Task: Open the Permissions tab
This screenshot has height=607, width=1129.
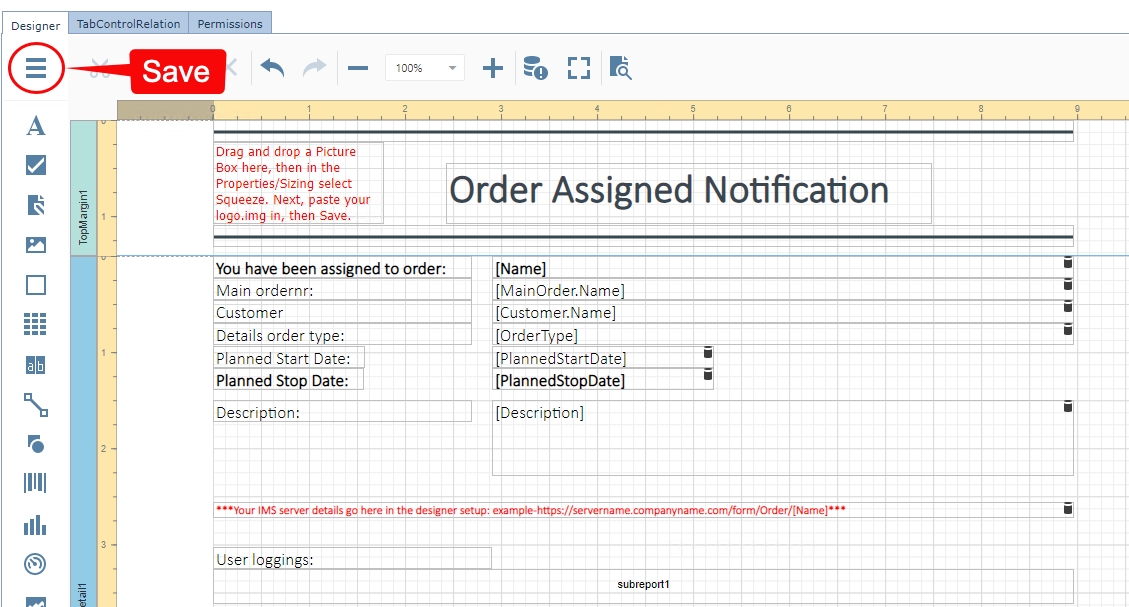Action: [x=229, y=24]
